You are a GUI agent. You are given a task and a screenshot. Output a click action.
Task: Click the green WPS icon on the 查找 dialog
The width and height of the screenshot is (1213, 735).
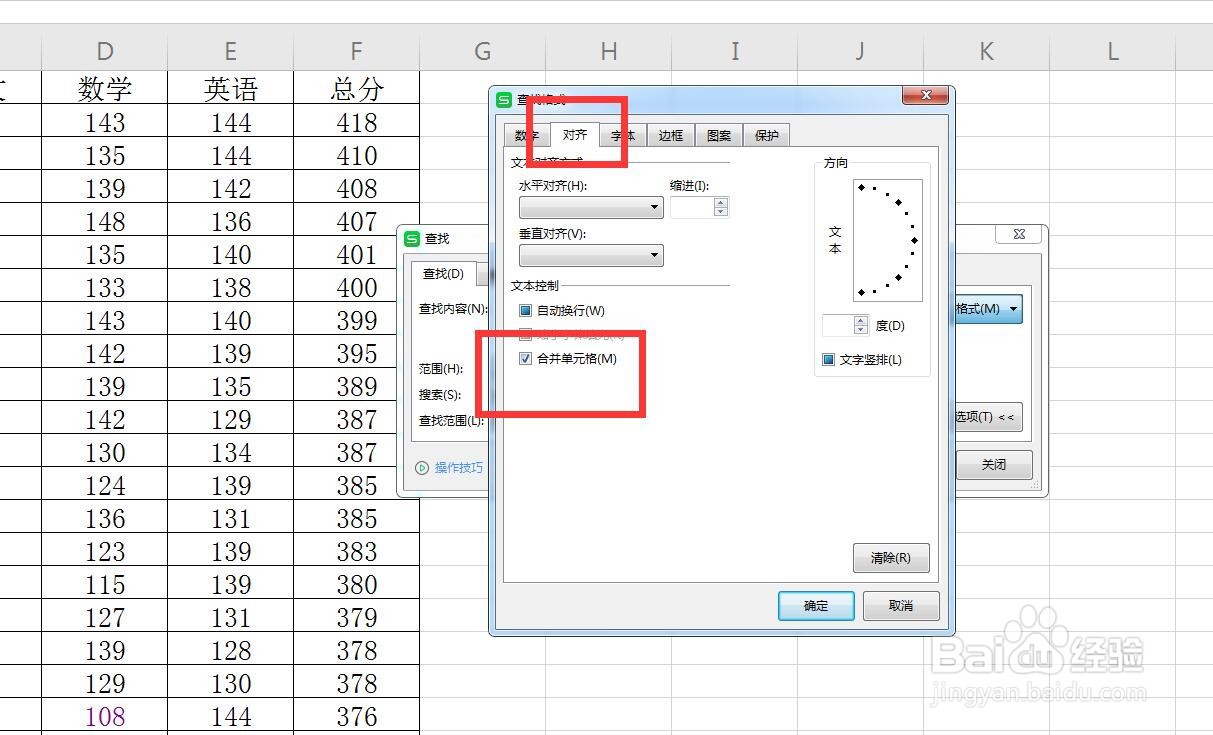point(410,238)
